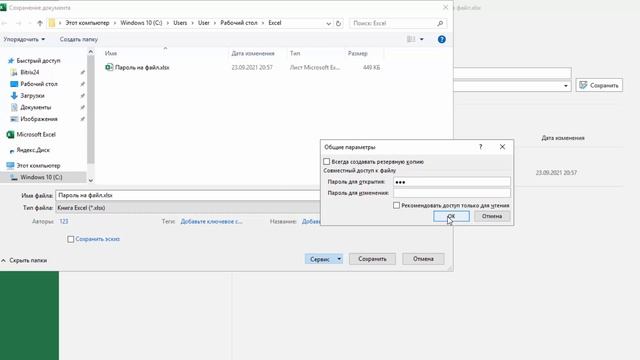The image size is (640, 360).
Task: Open the Упорядочить menu
Action: pyautogui.click(x=24, y=40)
